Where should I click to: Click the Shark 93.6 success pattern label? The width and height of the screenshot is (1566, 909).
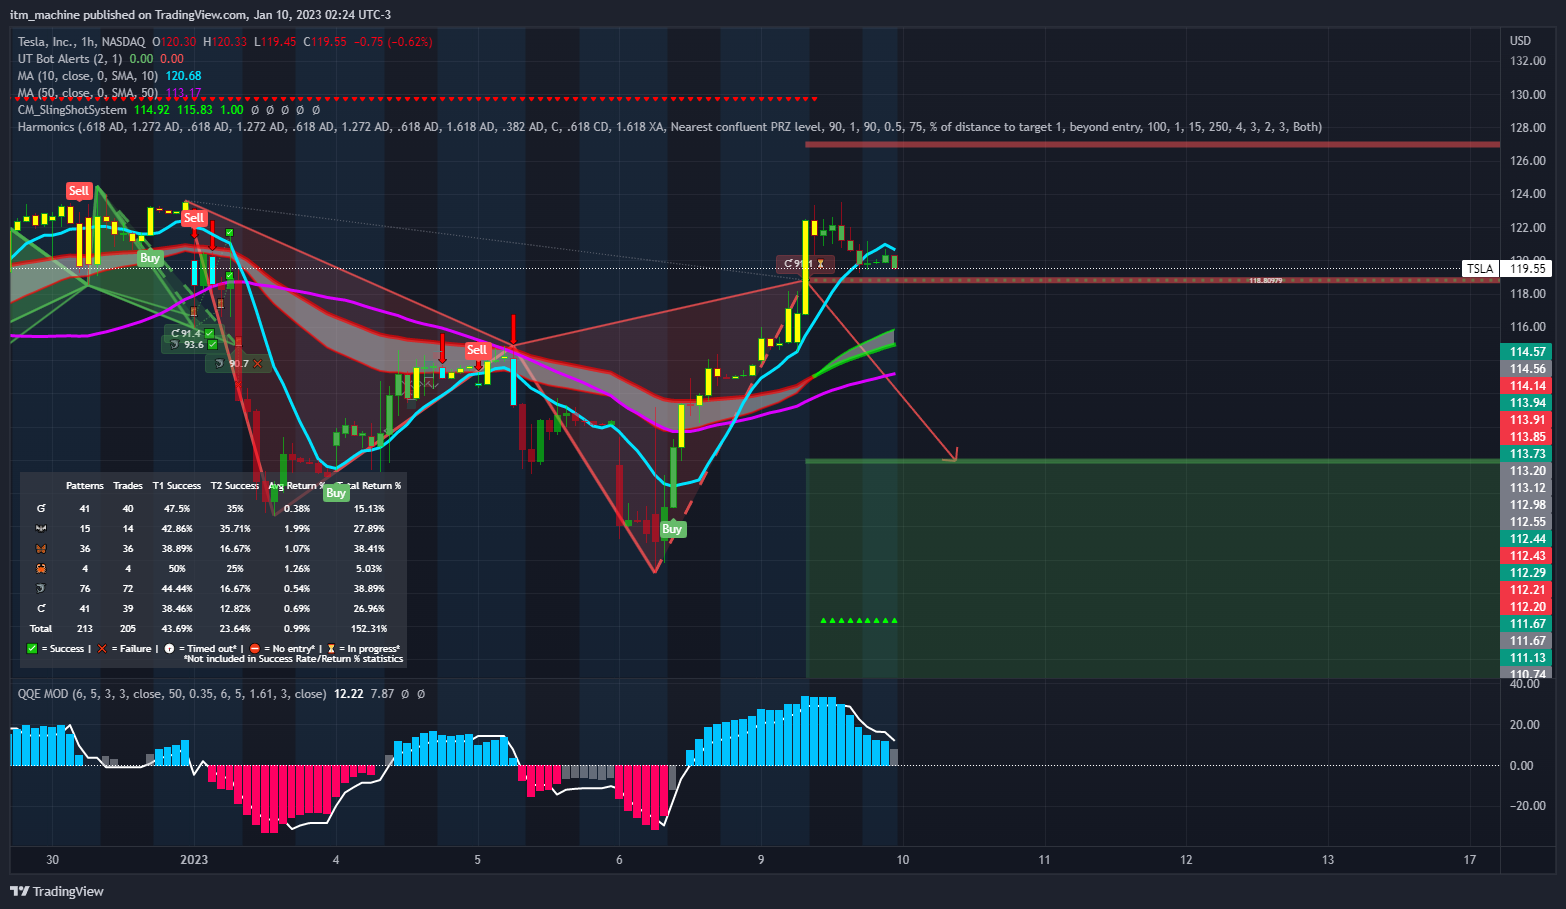pyautogui.click(x=191, y=345)
